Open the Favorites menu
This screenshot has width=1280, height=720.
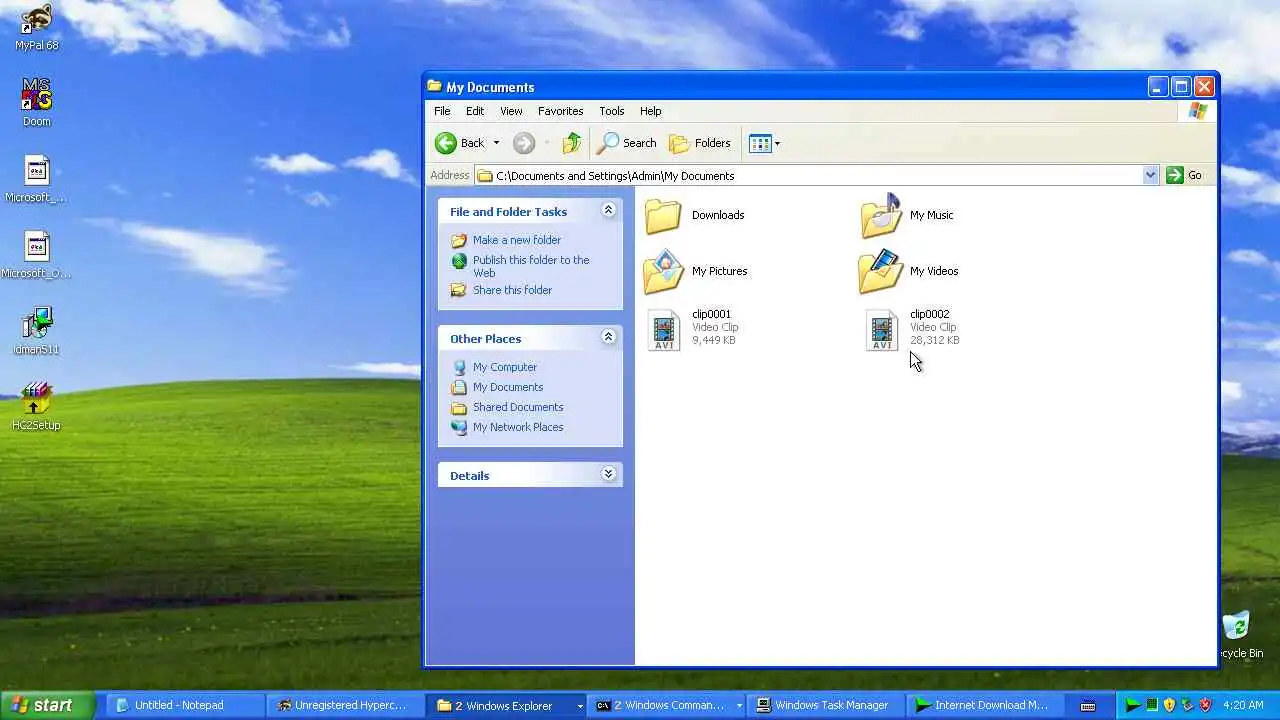560,111
